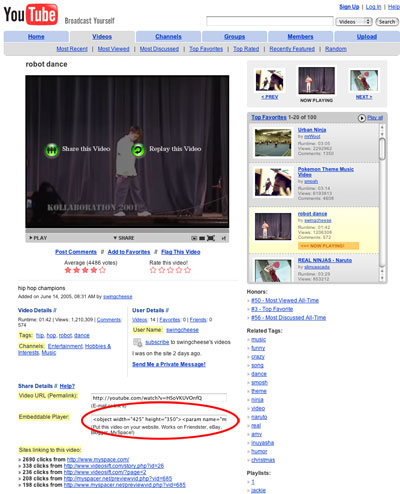Select the Recently Featured submenu link
The height and width of the screenshot is (494, 400).
coord(292,49)
